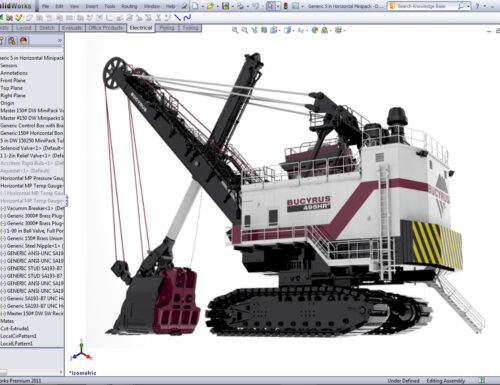Screen dimensions: 500x385
Task: Click the Select cursor tool icon
Action: [x=270, y=6]
